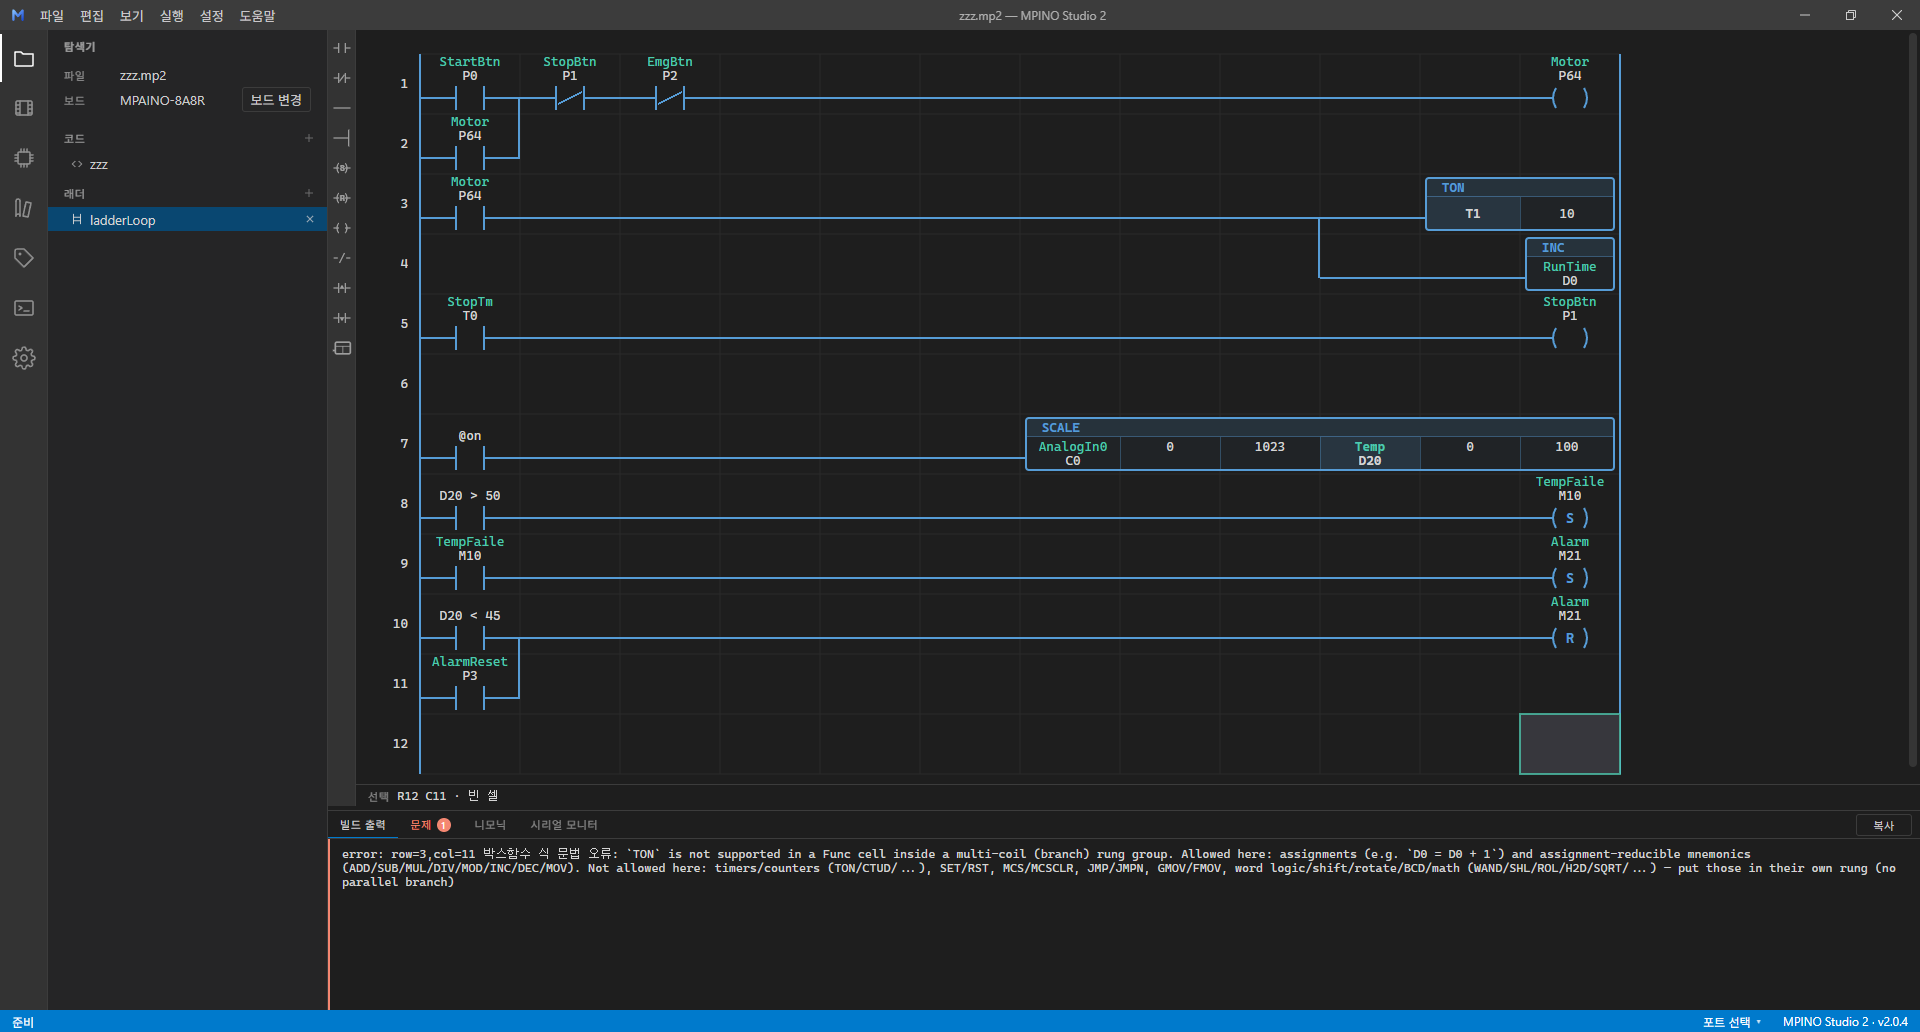Viewport: 1920px width, 1032px height.
Task: Select the Reset coil (R) tool
Action: tap(342, 198)
